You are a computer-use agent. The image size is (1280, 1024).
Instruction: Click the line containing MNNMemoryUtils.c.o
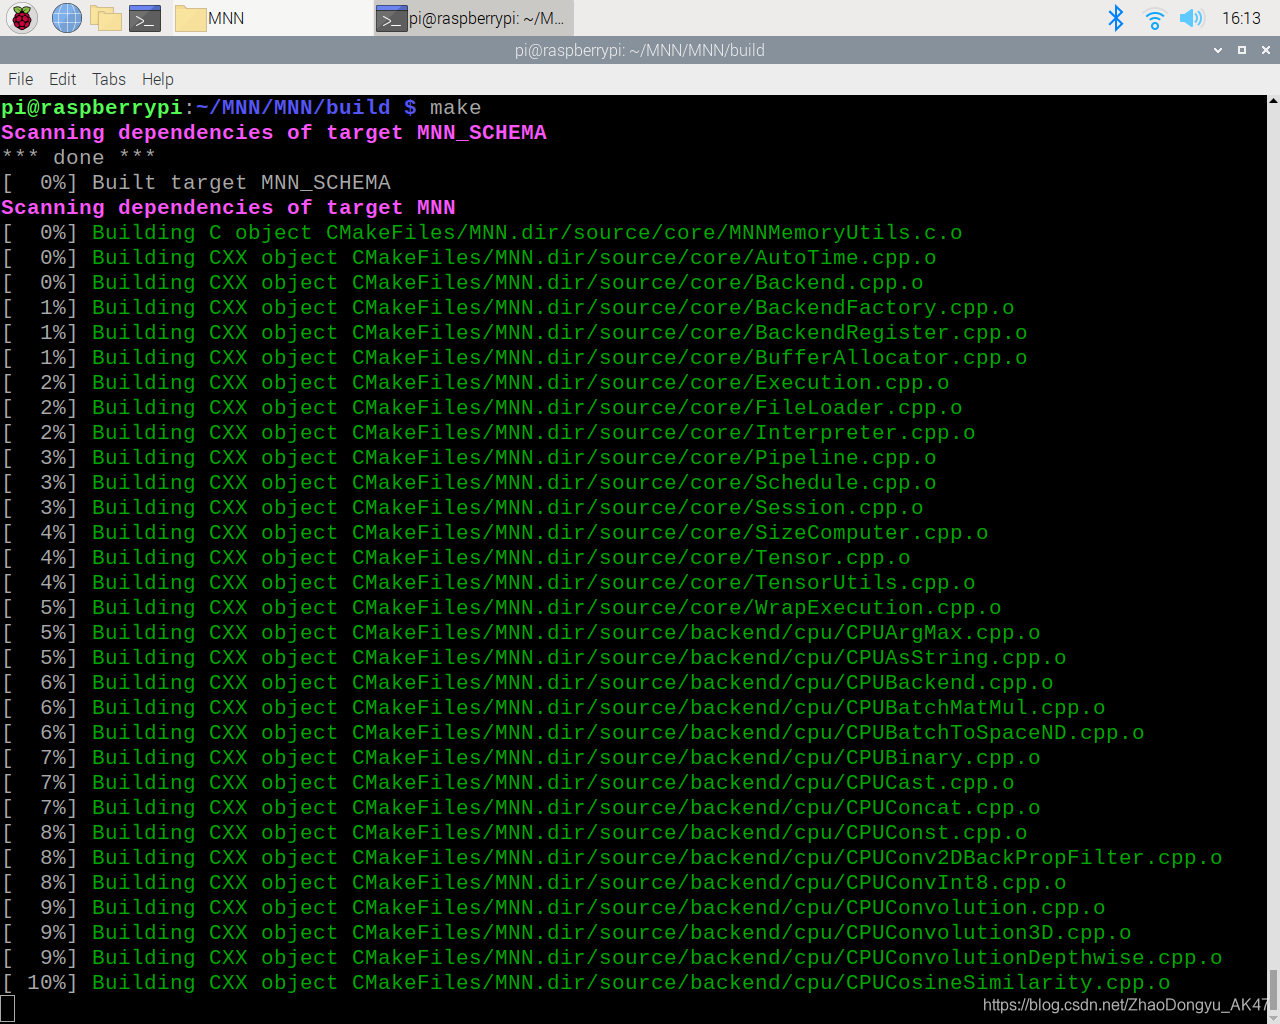482,233
